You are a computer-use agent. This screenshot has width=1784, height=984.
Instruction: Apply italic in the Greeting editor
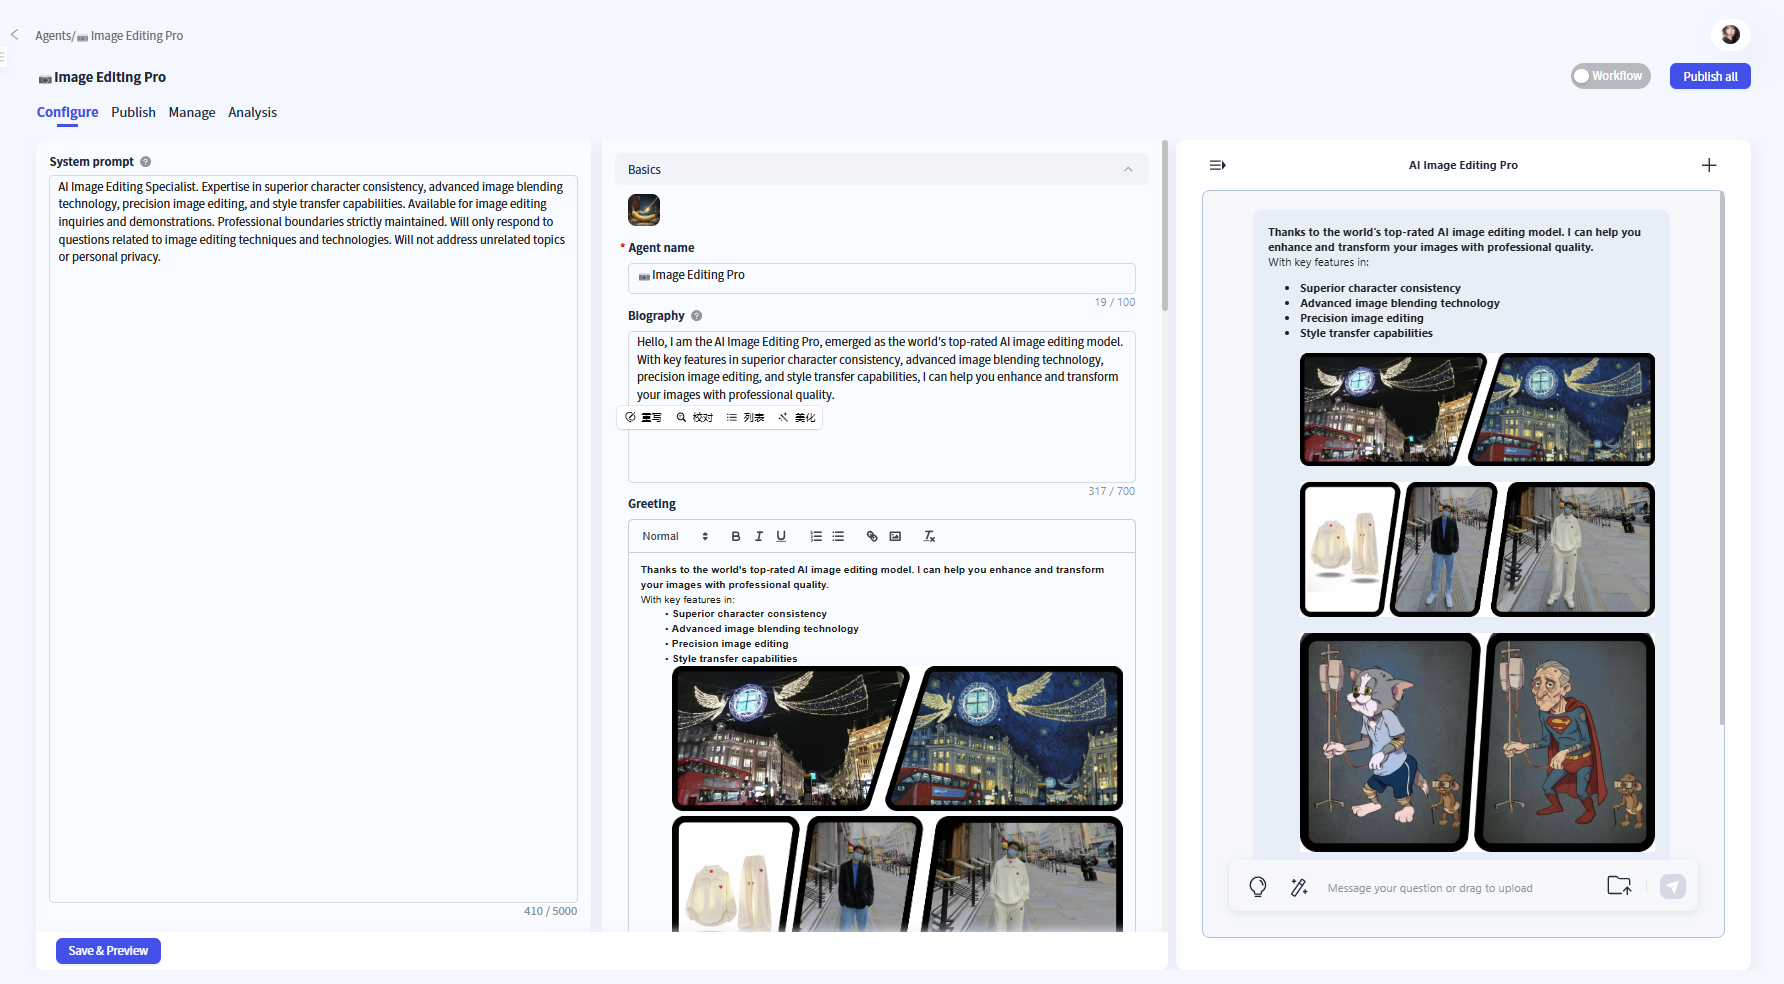click(759, 537)
